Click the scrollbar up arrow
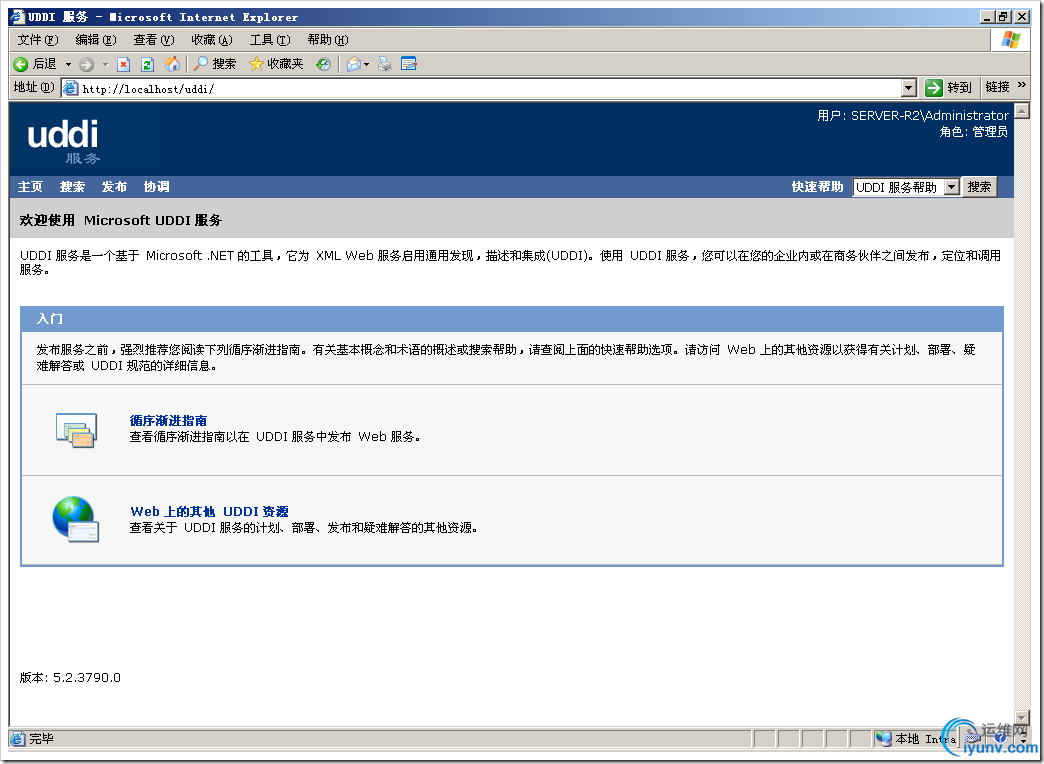Screen dimensions: 1044x764 pos(1022,111)
